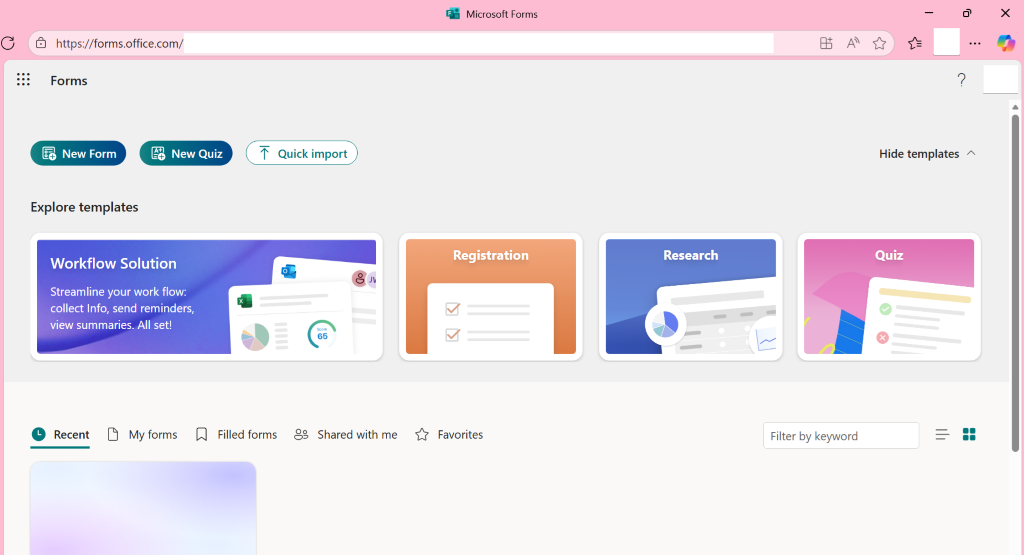Select the Recent tab

tap(60, 435)
